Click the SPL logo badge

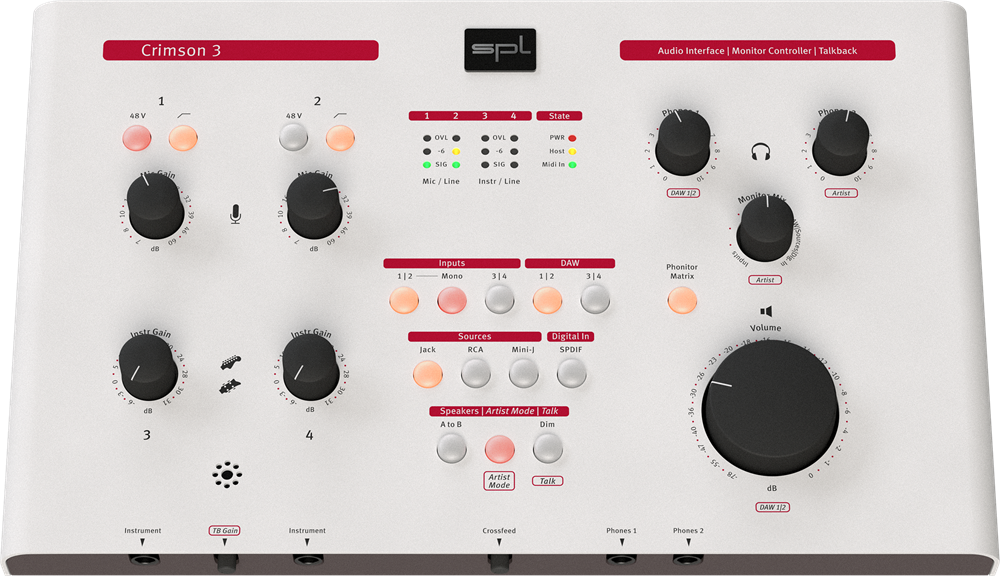[x=500, y=49]
